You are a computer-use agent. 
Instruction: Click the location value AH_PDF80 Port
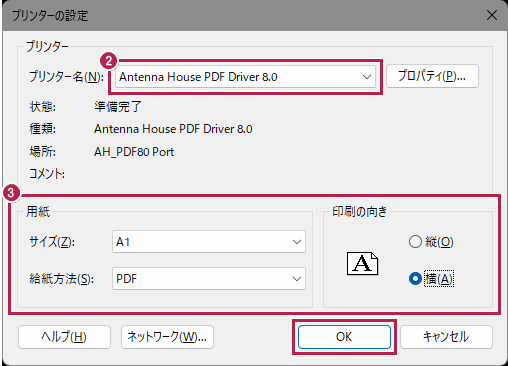point(134,152)
